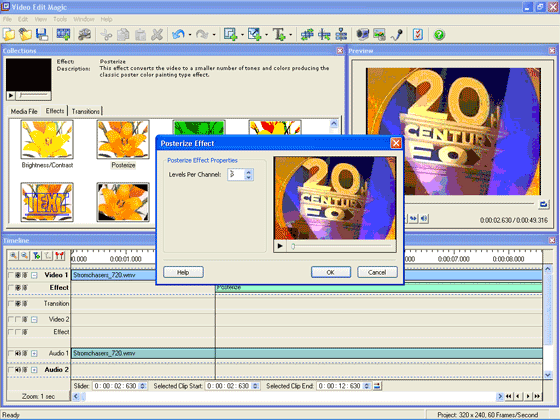Click Cancel in Posterize Effect dialog
The image size is (560, 420).
pyautogui.click(x=377, y=272)
